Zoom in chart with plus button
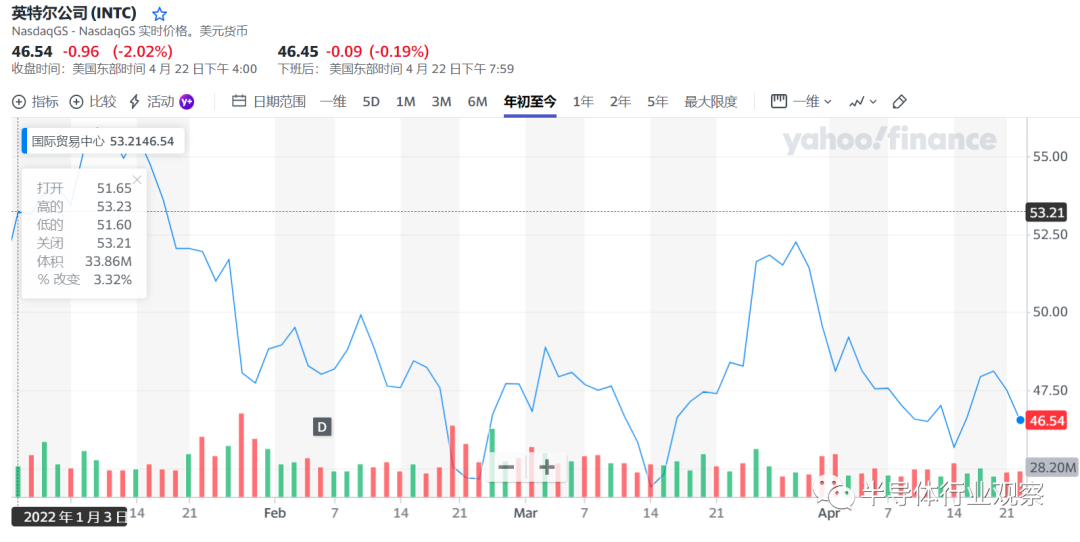 click(x=547, y=467)
